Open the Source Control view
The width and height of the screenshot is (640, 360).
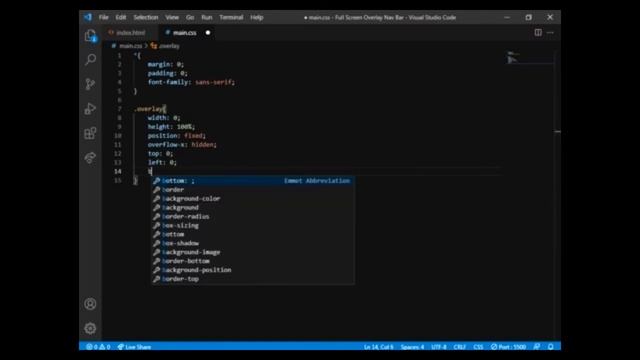[x=90, y=84]
